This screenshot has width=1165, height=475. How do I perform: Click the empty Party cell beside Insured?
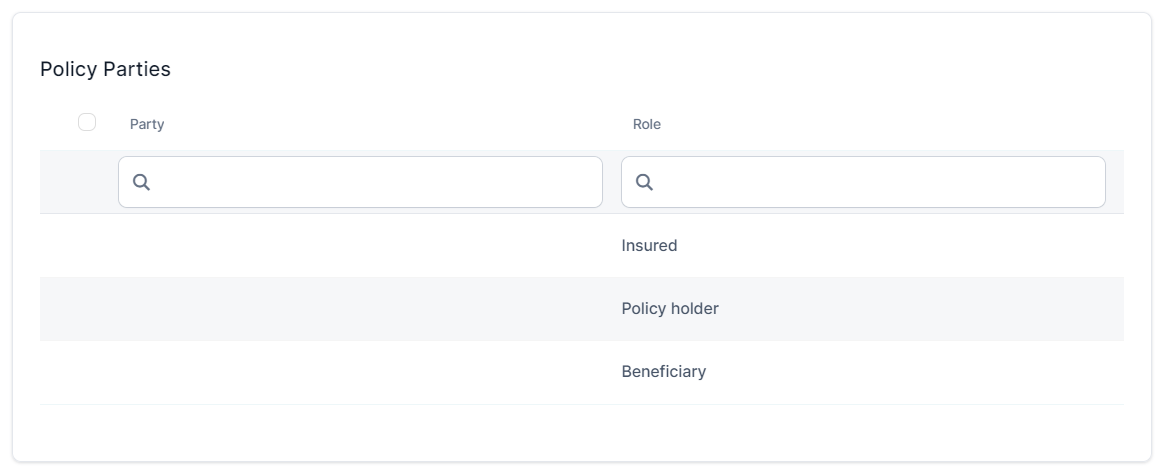coord(360,245)
